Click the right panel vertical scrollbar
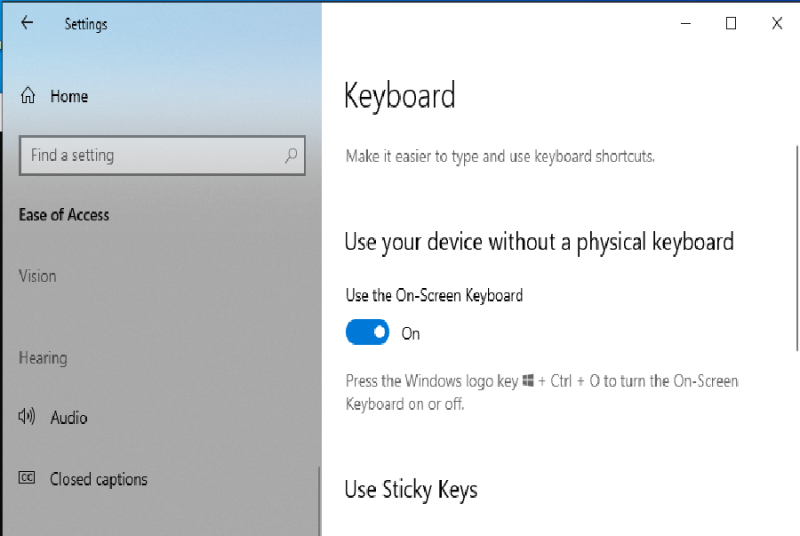The image size is (800, 536). 797,248
